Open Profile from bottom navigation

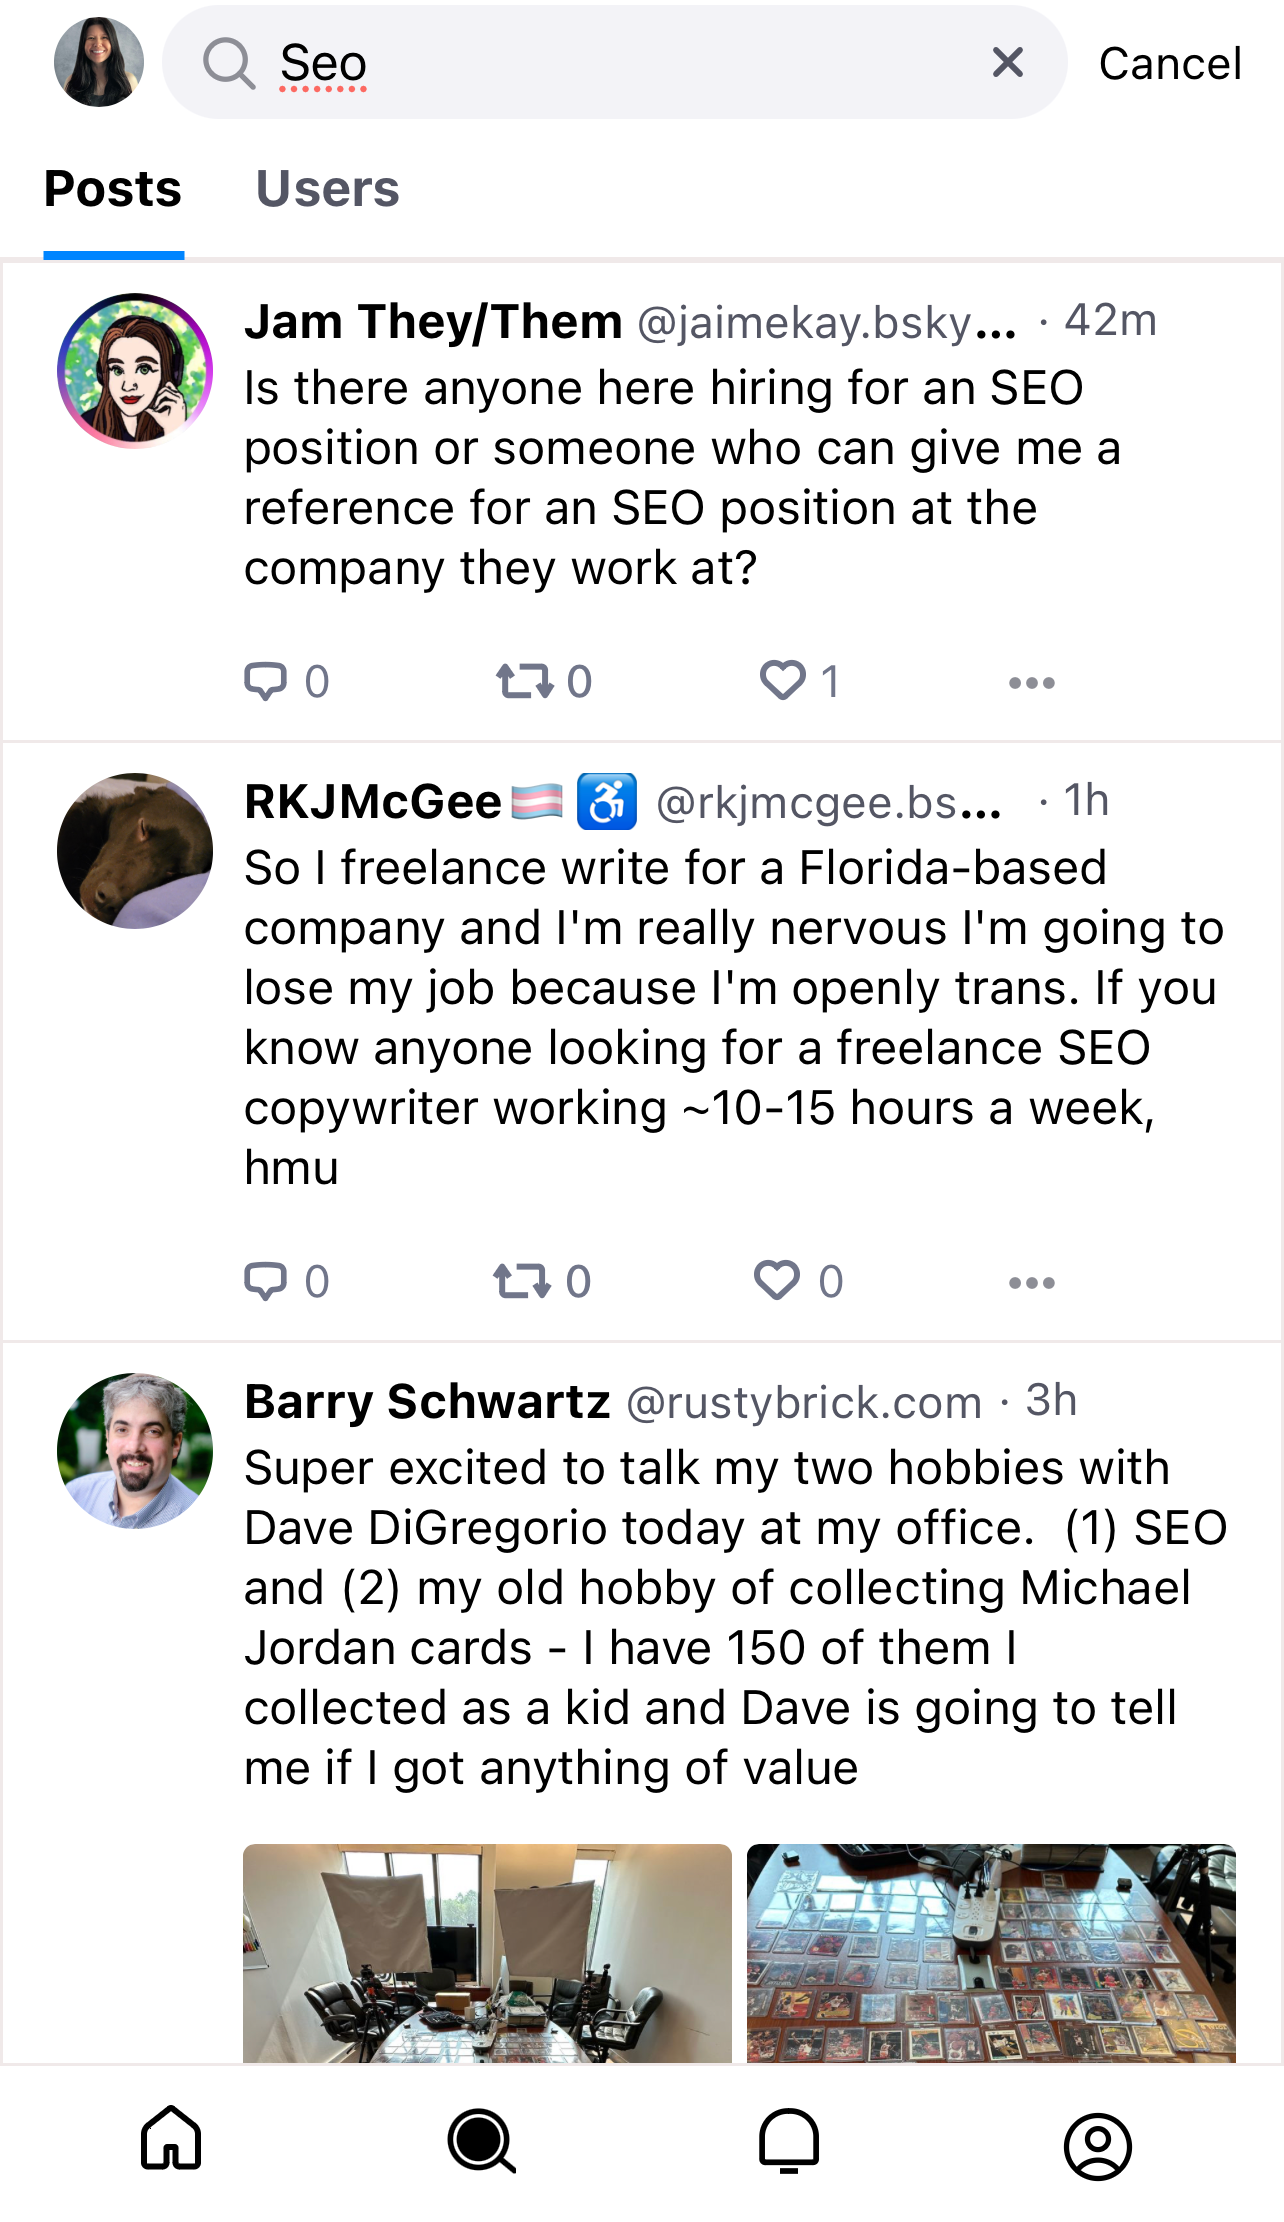[x=1097, y=2146]
